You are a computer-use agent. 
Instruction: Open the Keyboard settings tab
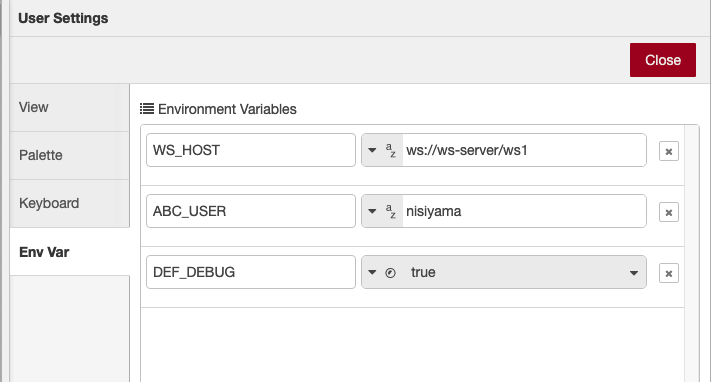tap(69, 203)
